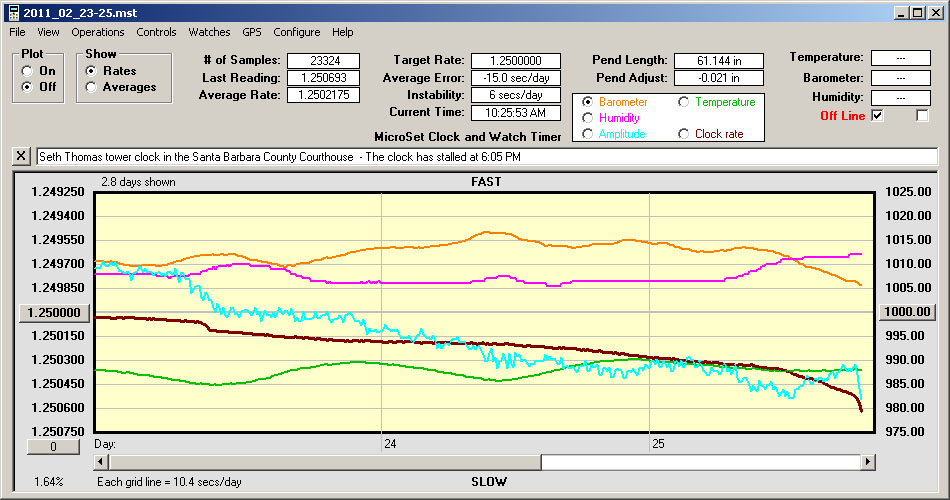950x500 pixels.
Task: Click the application icon in the title bar
Action: (x=13, y=12)
